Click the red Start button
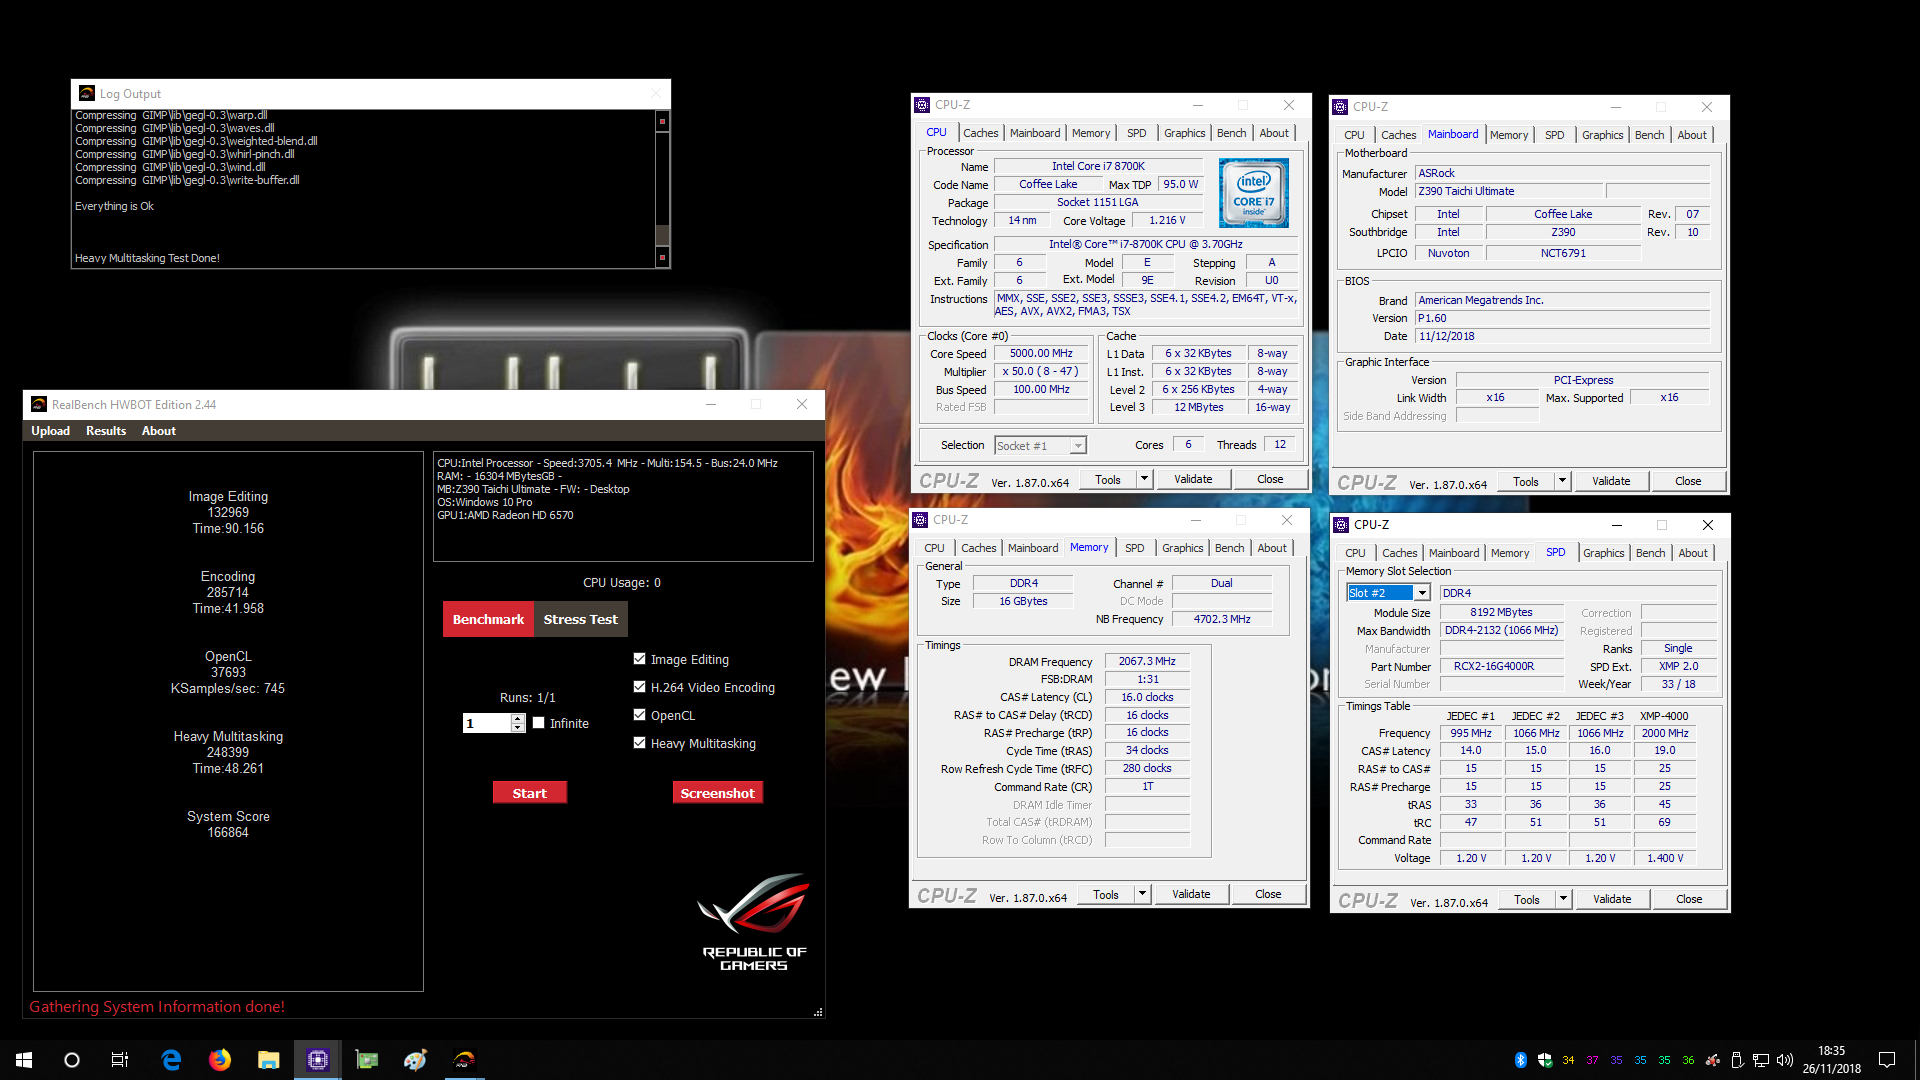This screenshot has width=1920, height=1080. coord(530,792)
